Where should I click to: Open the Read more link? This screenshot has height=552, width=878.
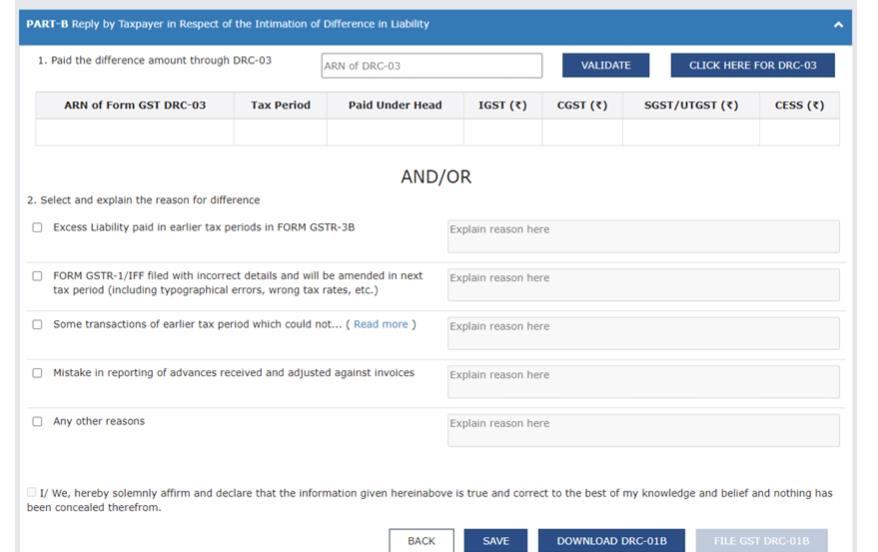pos(381,325)
